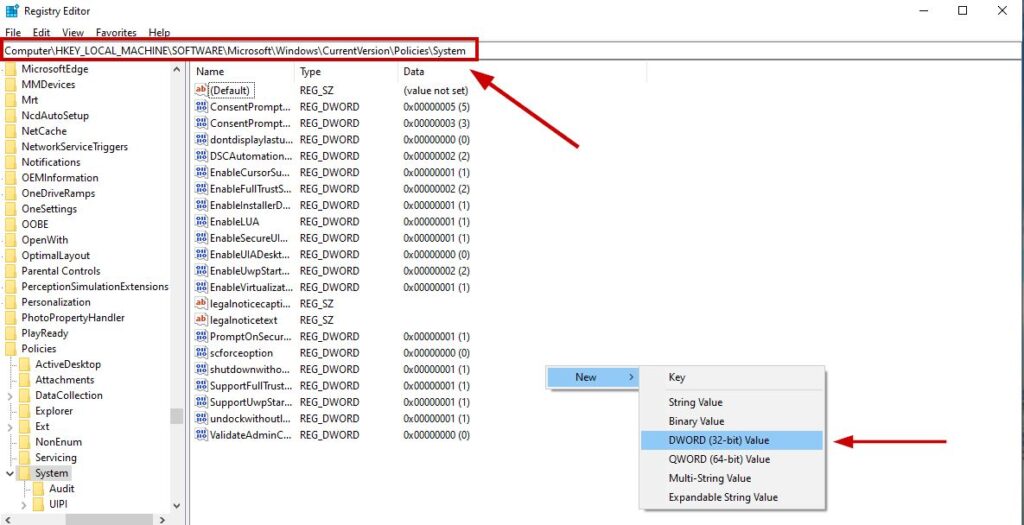1024x525 pixels.
Task: Select the MicrosoftEdge key
Action: point(55,69)
